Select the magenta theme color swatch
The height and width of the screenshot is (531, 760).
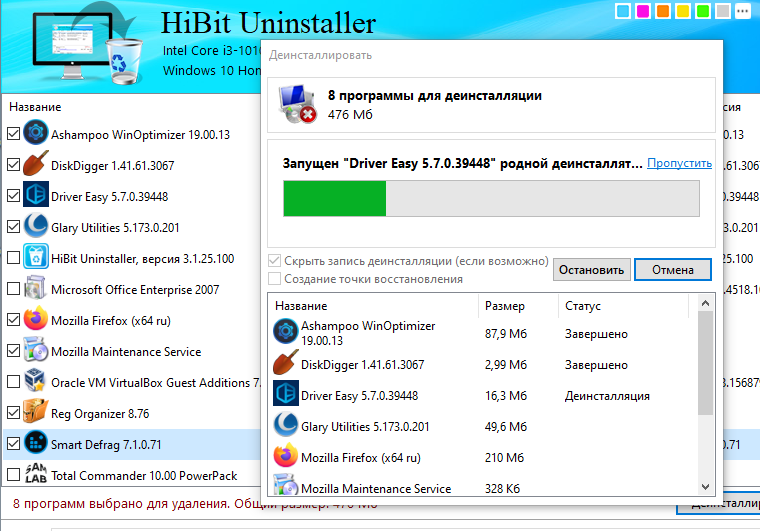pos(643,11)
